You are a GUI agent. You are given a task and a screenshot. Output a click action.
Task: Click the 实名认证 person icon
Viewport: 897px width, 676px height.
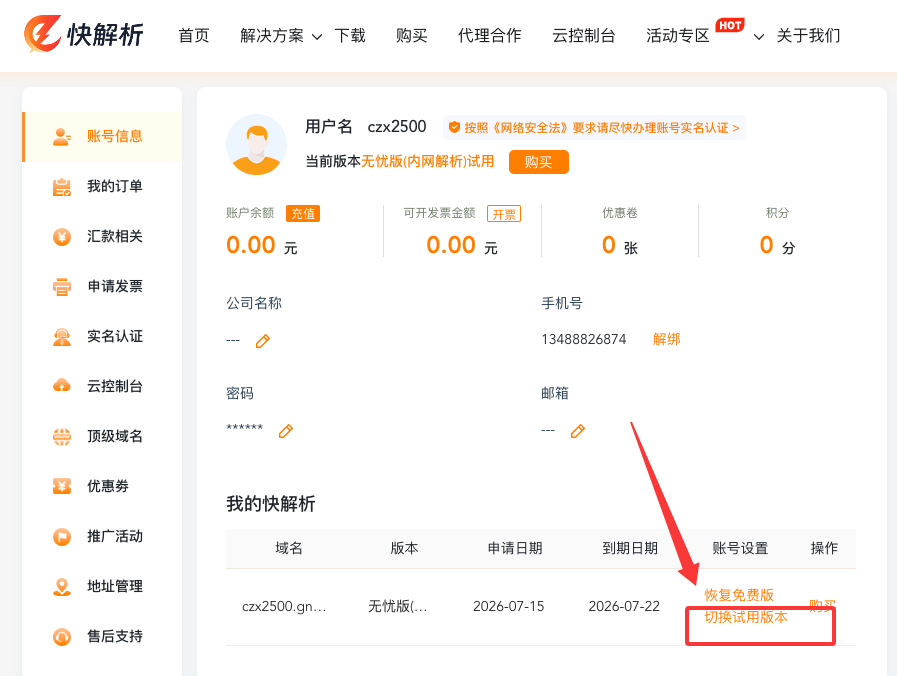tap(62, 337)
